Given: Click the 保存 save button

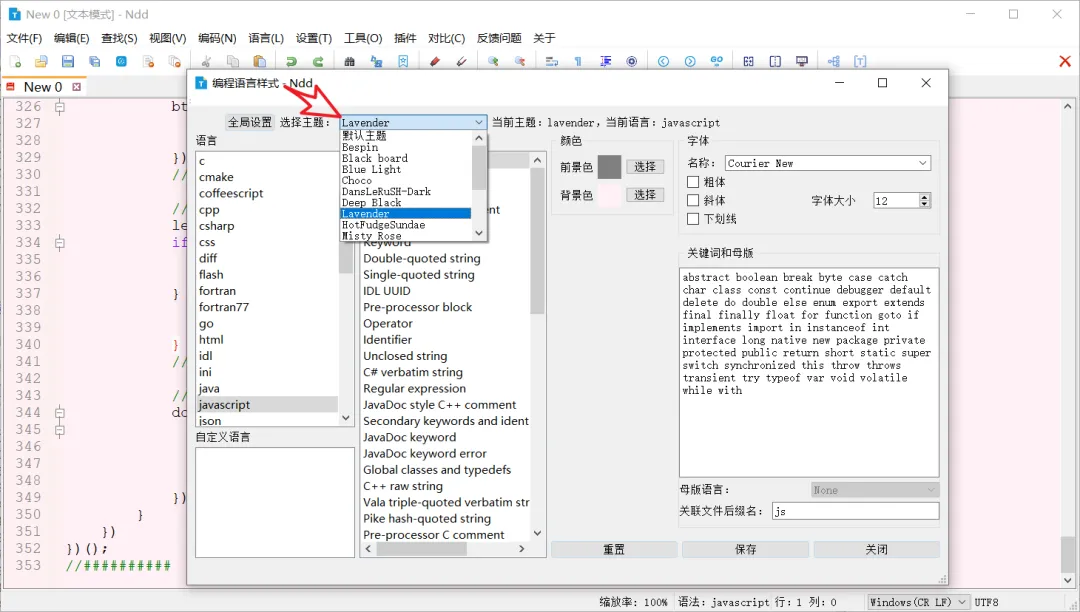Looking at the screenshot, I should 745,549.
